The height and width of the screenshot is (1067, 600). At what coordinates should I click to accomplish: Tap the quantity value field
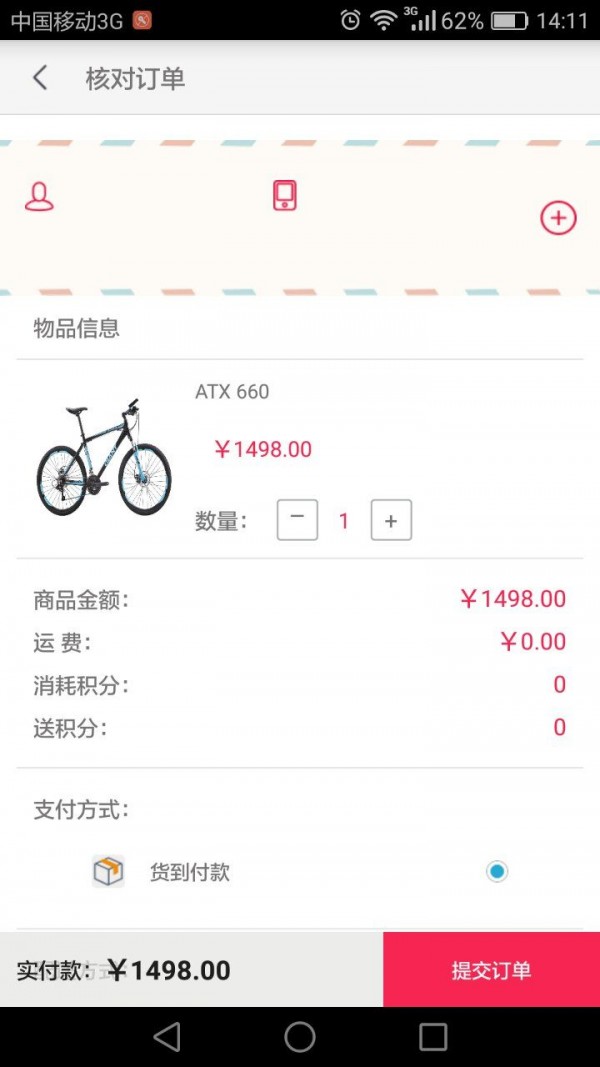click(x=344, y=520)
